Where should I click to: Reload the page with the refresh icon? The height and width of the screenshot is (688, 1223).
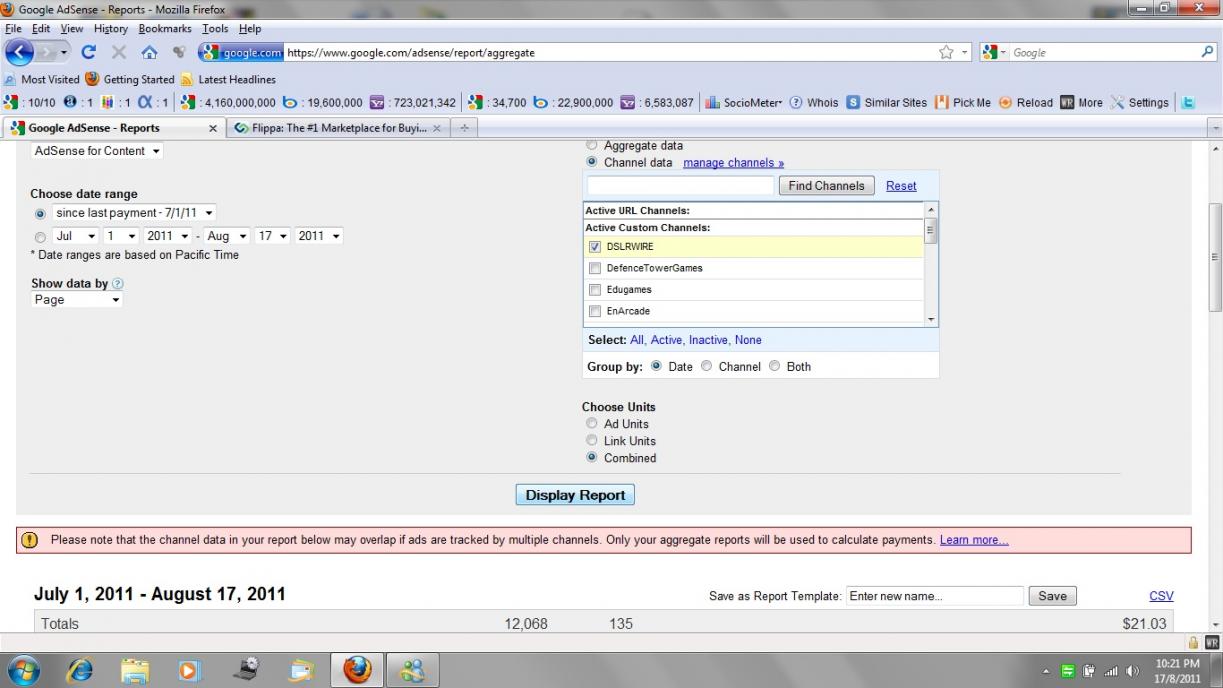pos(89,53)
